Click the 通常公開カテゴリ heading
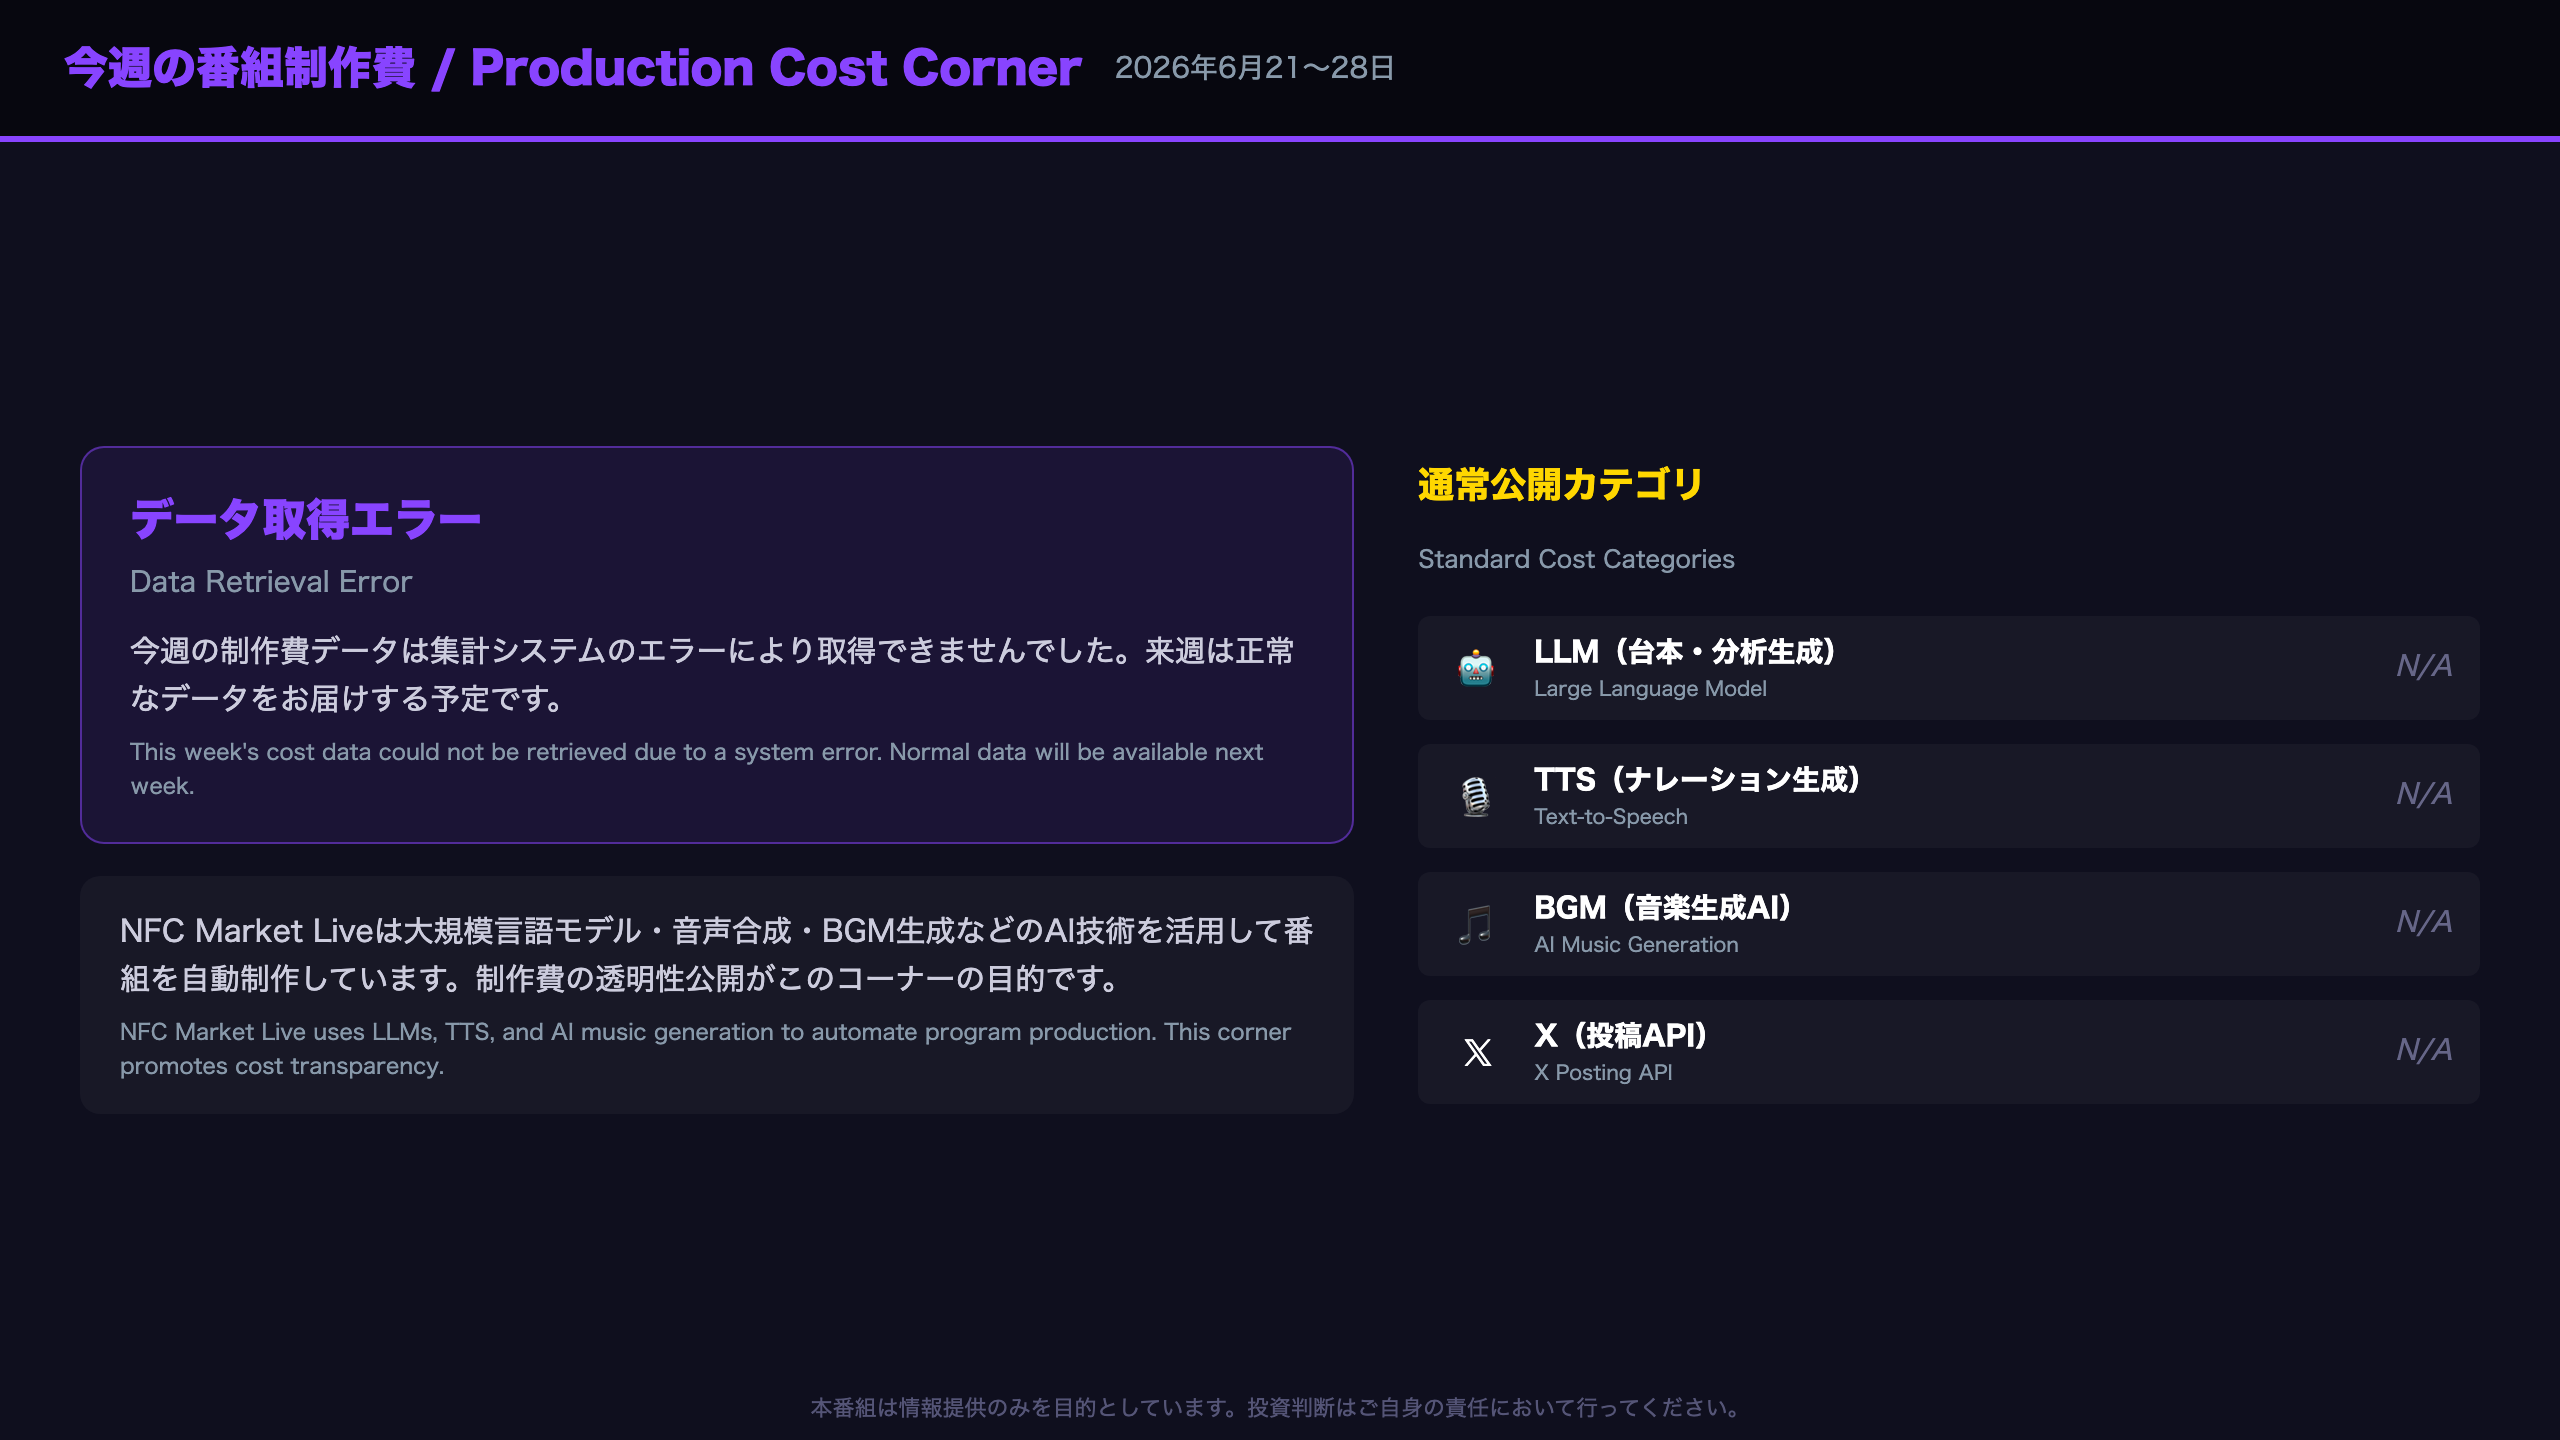 coord(1560,485)
